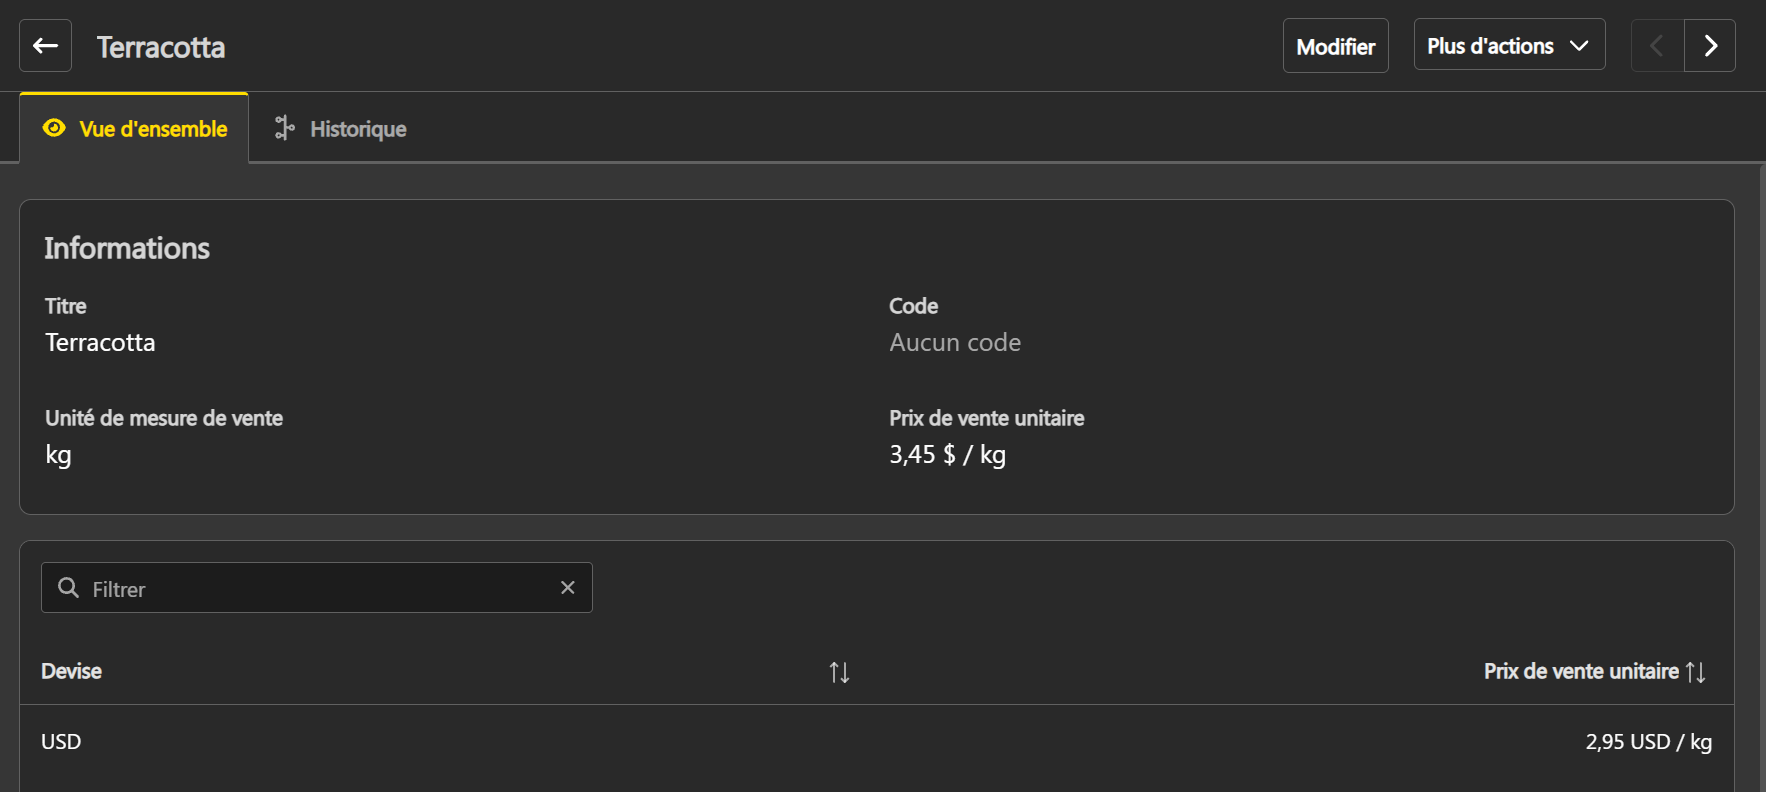Click the previous record chevron
Viewport: 1766px width, 792px height.
point(1657,46)
